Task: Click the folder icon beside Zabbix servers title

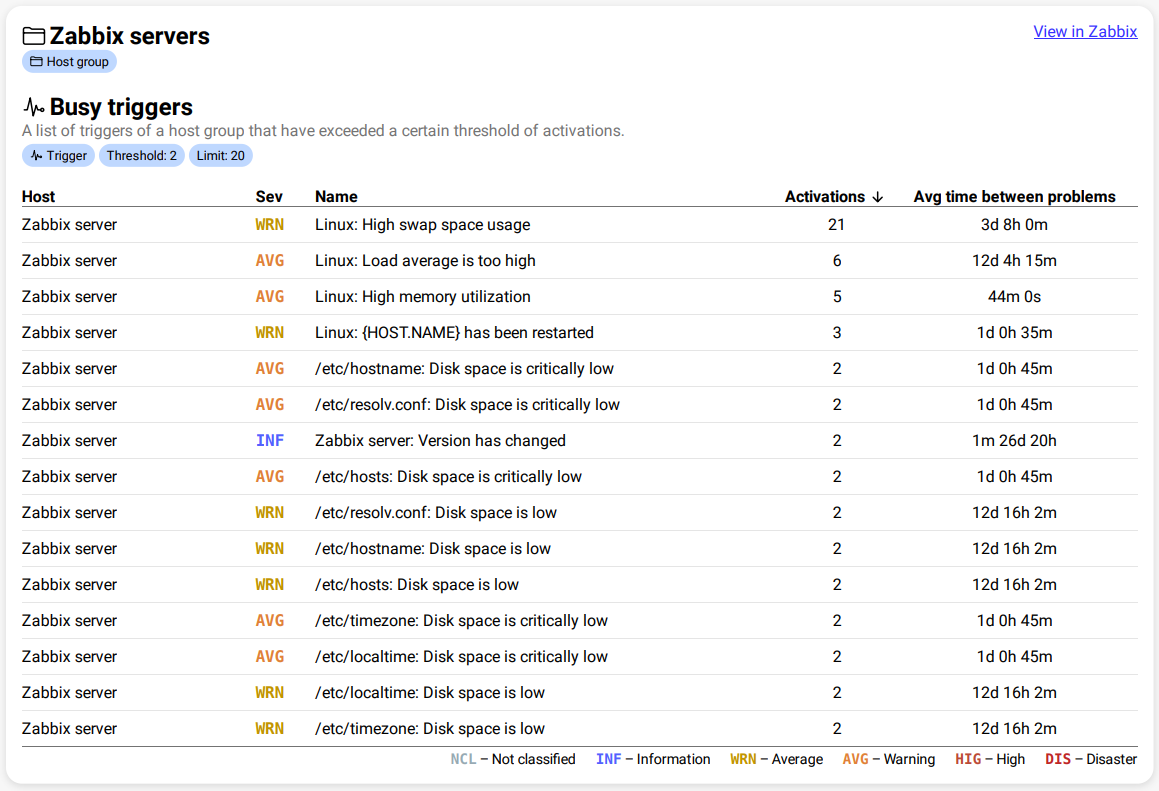Action: coord(34,37)
